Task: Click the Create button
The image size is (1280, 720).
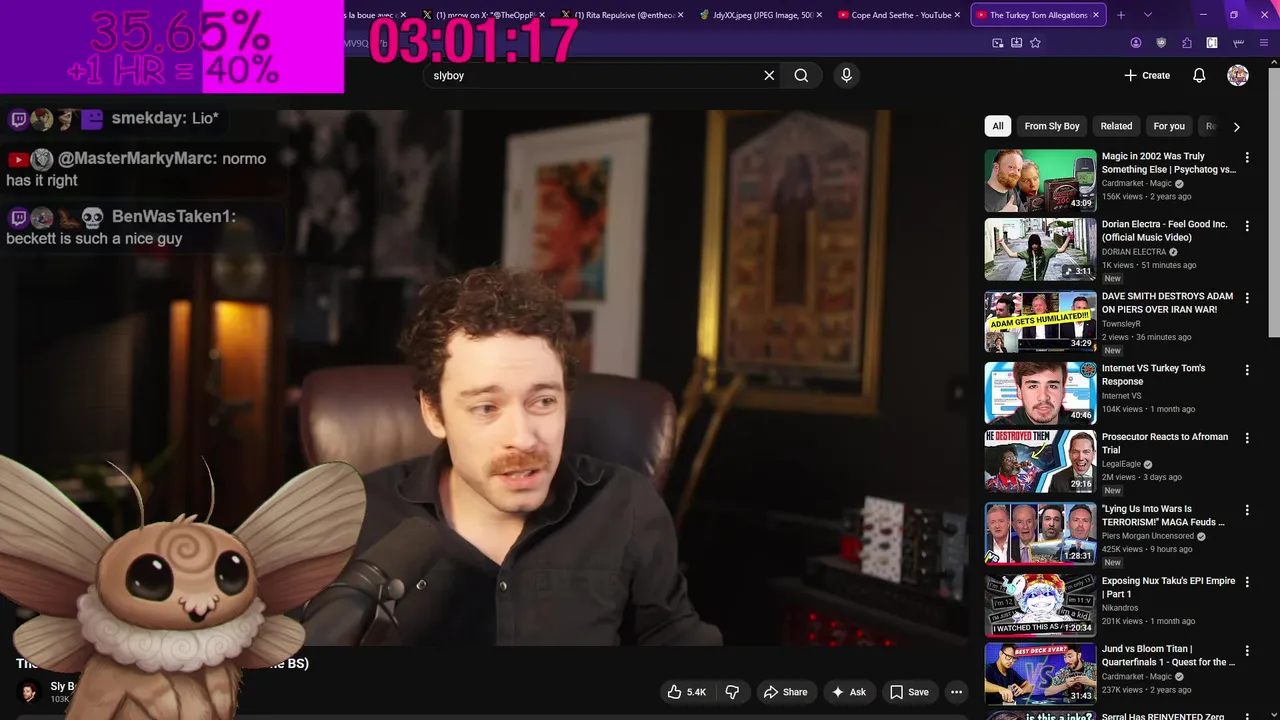Action: (x=1147, y=75)
